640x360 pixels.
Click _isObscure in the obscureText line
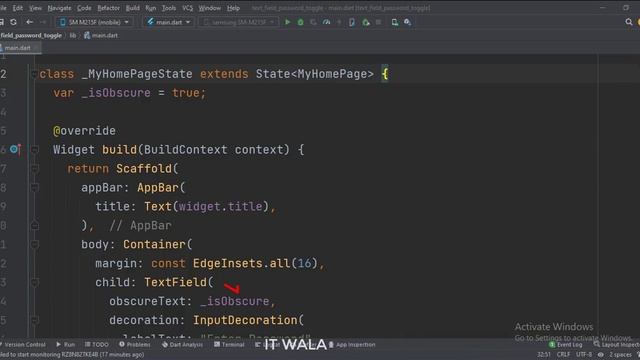tap(235, 301)
